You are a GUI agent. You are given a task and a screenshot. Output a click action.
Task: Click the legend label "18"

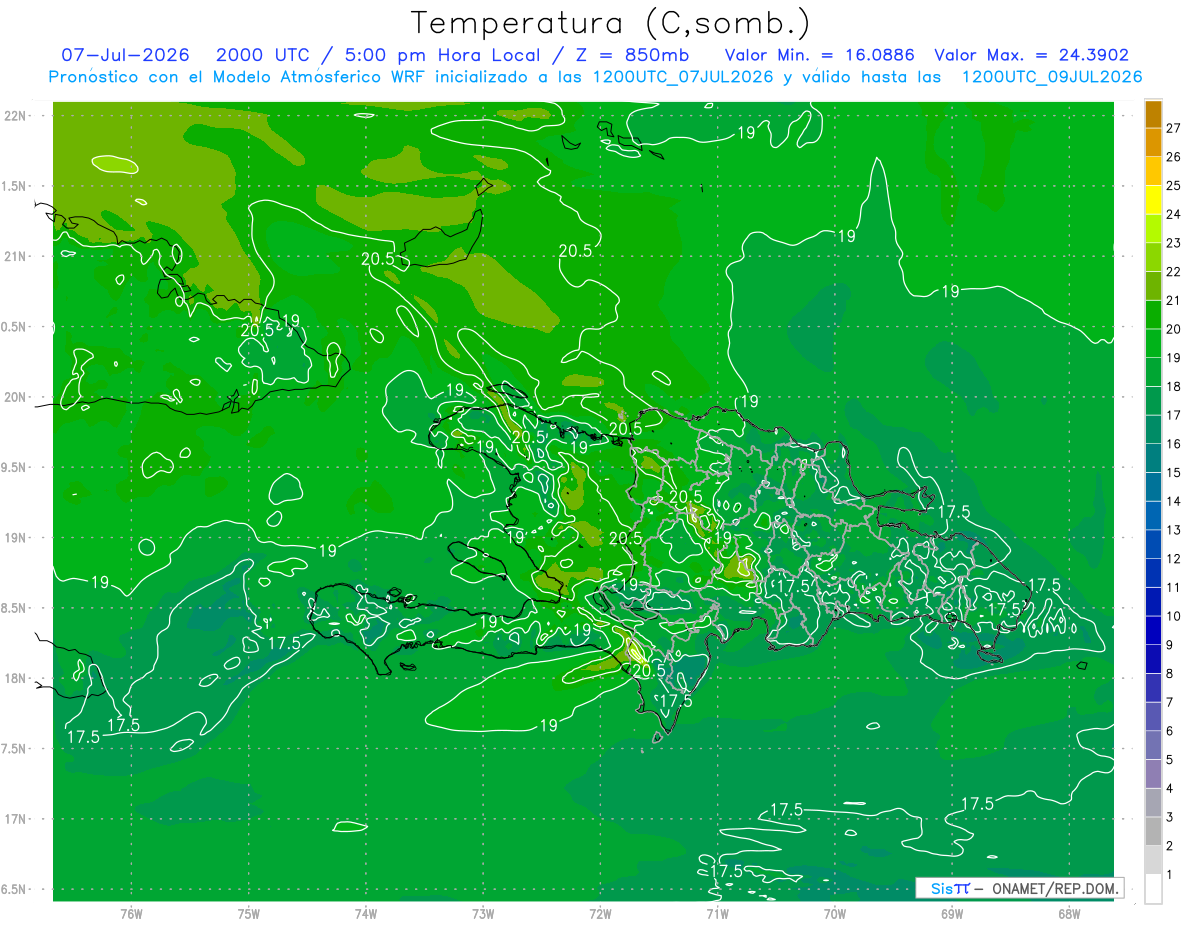(1174, 386)
